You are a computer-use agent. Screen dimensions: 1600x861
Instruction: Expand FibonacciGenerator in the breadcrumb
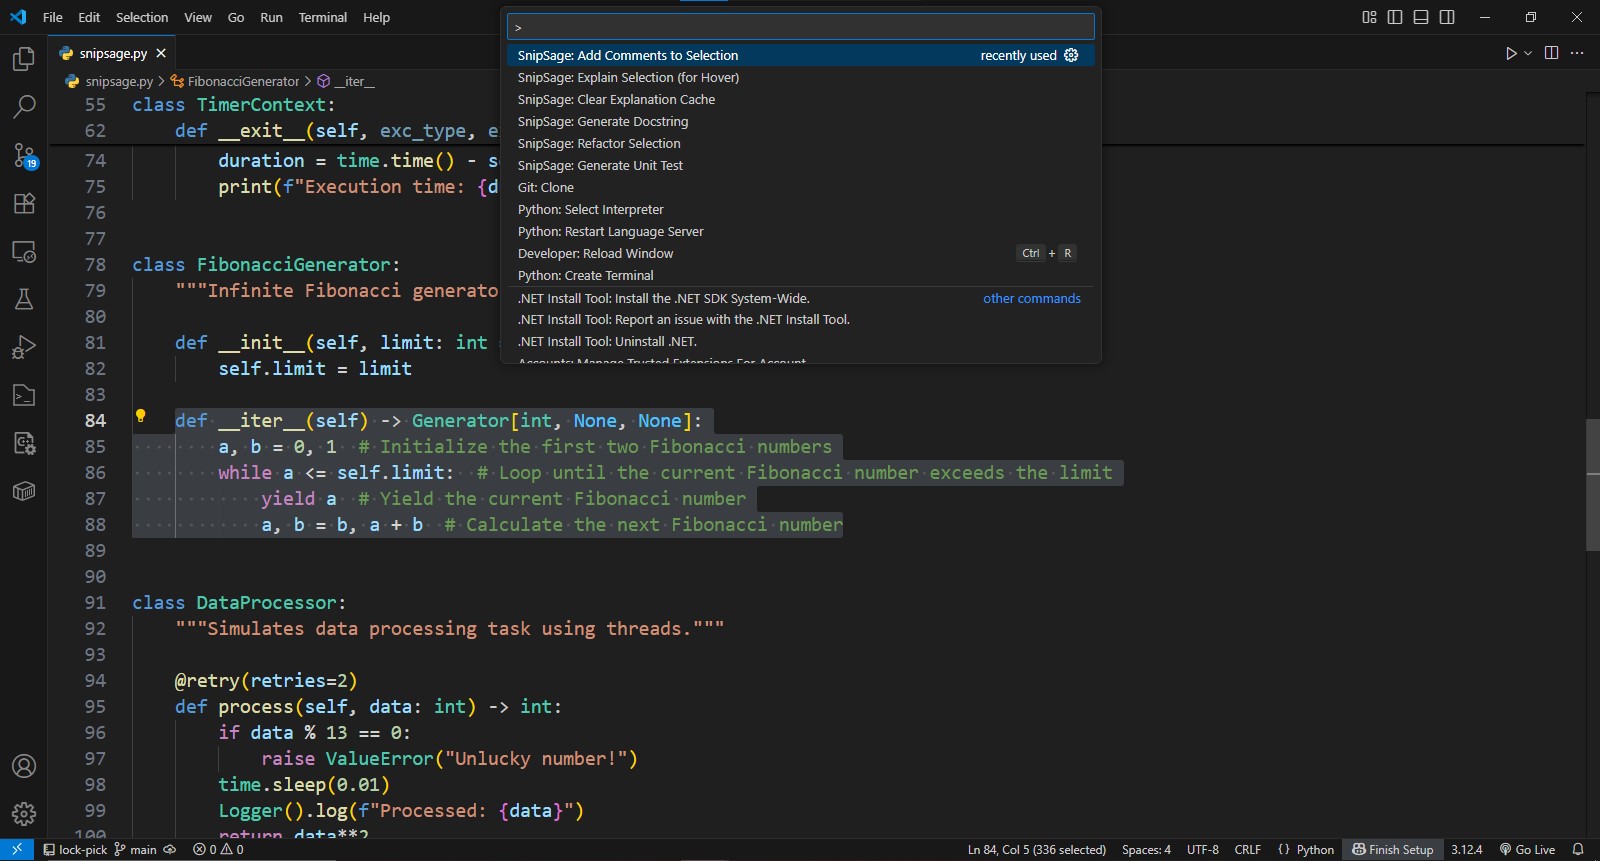click(243, 81)
